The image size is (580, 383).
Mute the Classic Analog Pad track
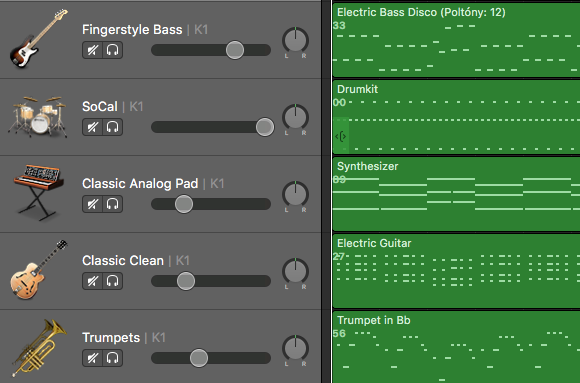point(92,204)
